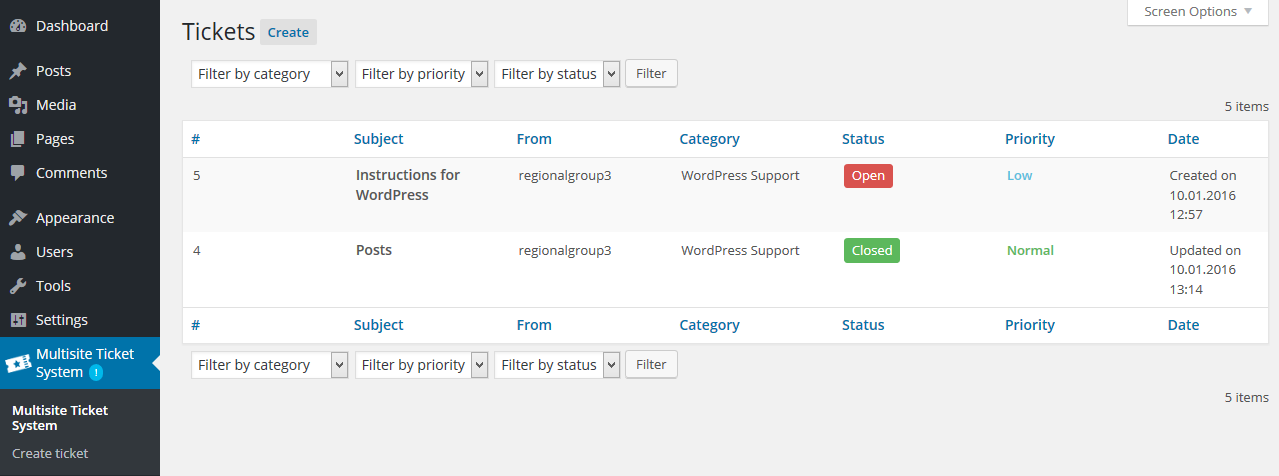Click the footer Priority column label

pyautogui.click(x=1030, y=325)
